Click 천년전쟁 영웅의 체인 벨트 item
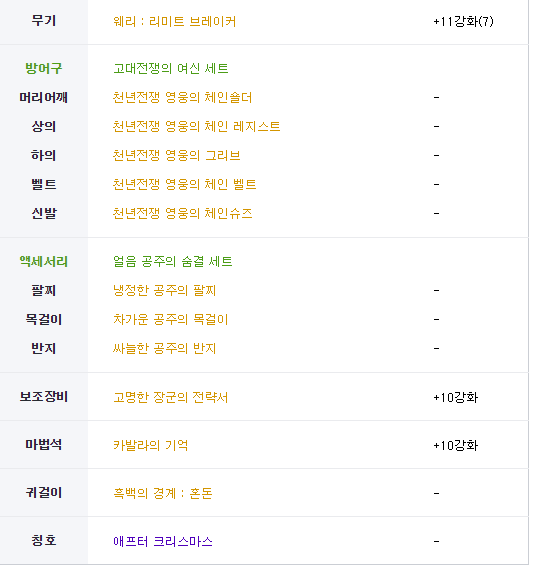Screen dimensions: 538x577 (x=184, y=184)
